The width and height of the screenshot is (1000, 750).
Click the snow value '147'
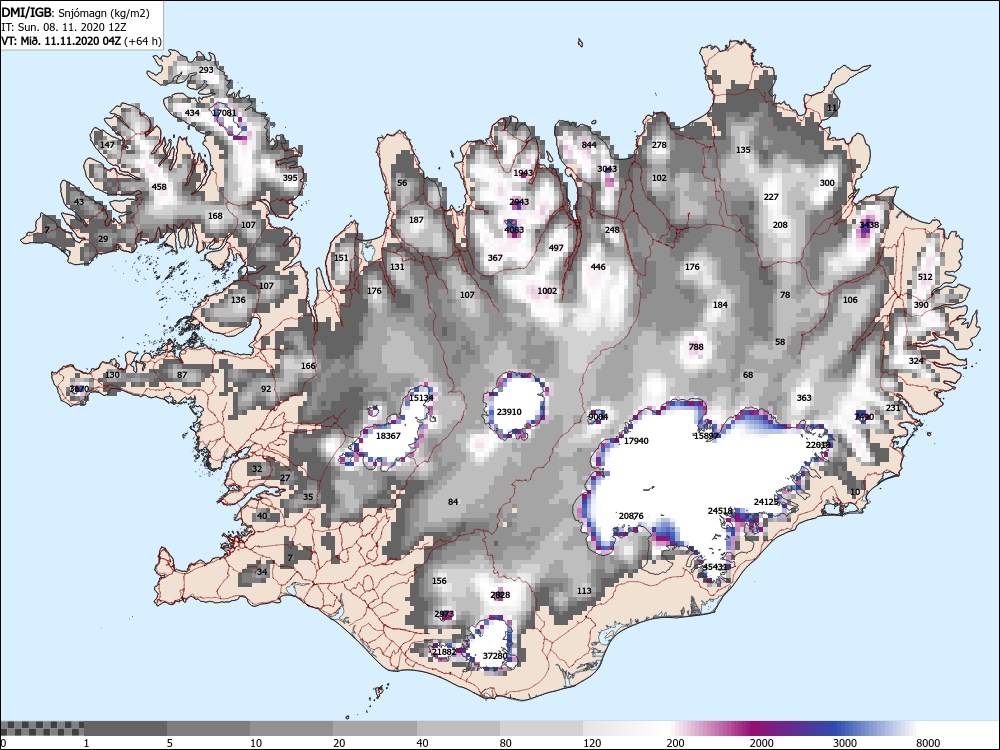click(x=107, y=145)
